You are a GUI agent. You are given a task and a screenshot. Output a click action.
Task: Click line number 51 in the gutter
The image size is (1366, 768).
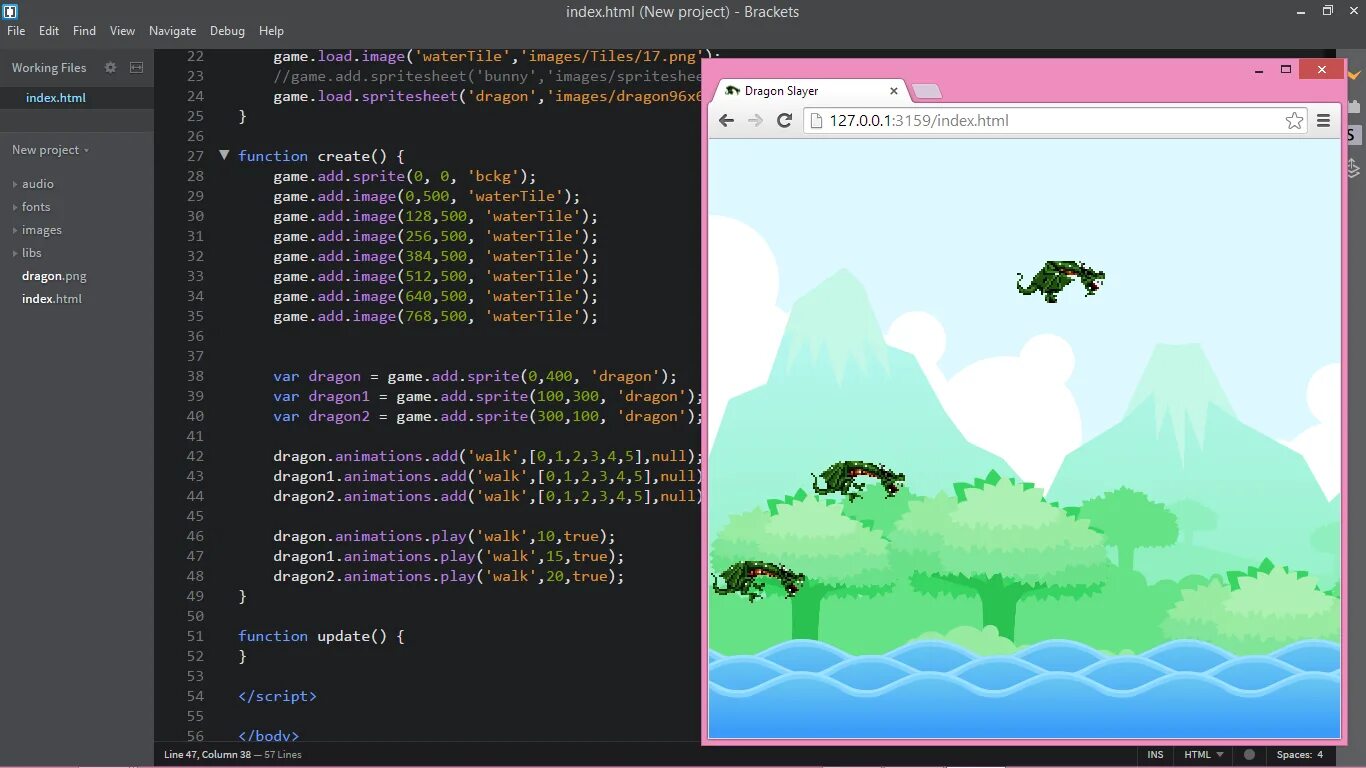pos(195,636)
